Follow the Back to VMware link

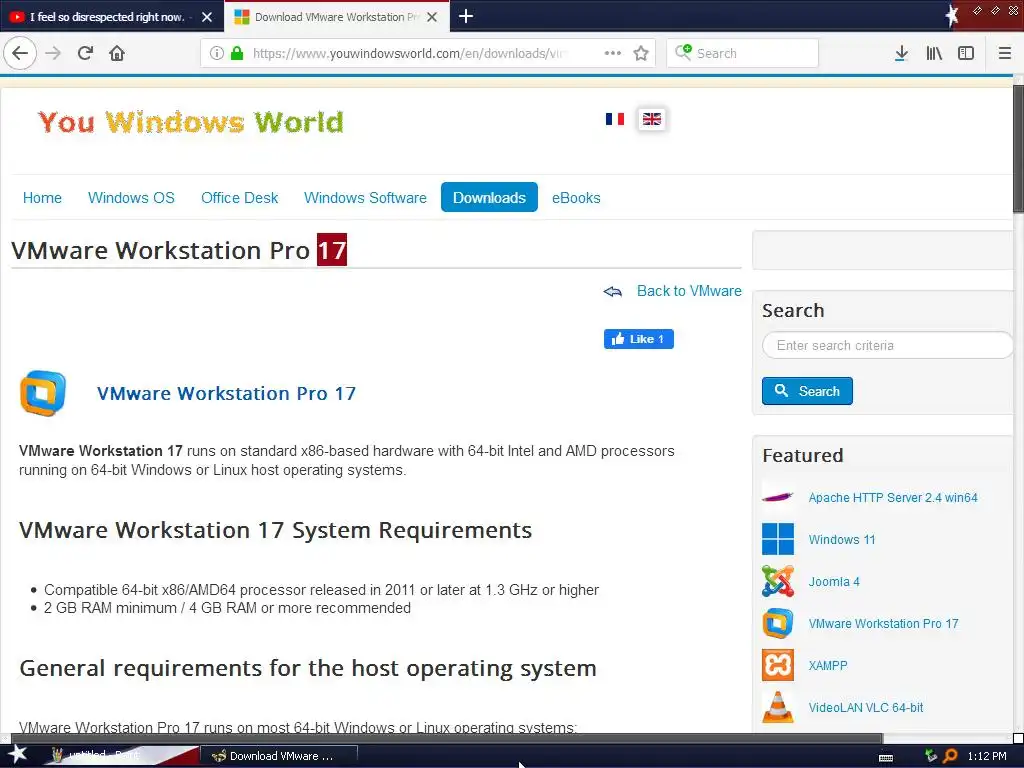click(x=689, y=291)
